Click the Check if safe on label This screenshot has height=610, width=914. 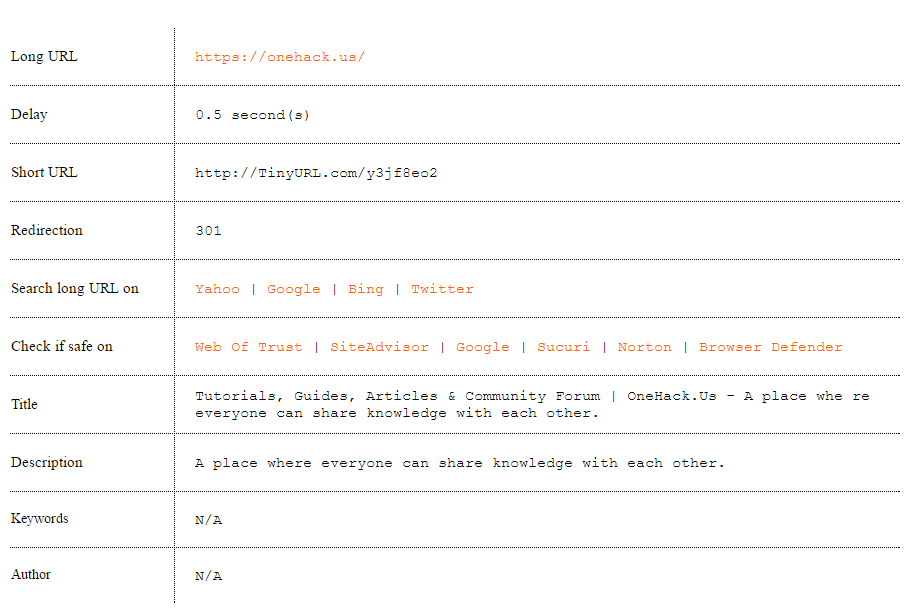point(62,346)
